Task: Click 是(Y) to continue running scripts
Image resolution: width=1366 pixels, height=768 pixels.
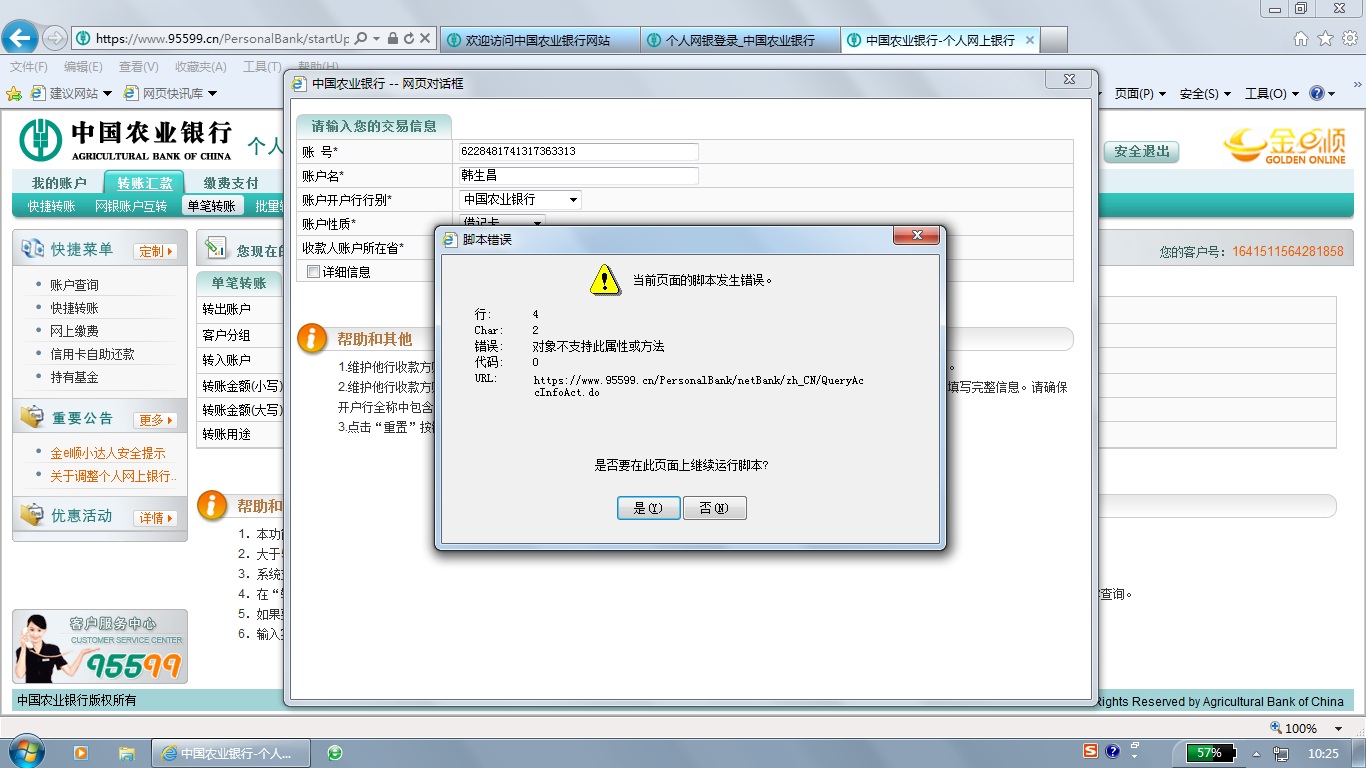Action: [649, 508]
